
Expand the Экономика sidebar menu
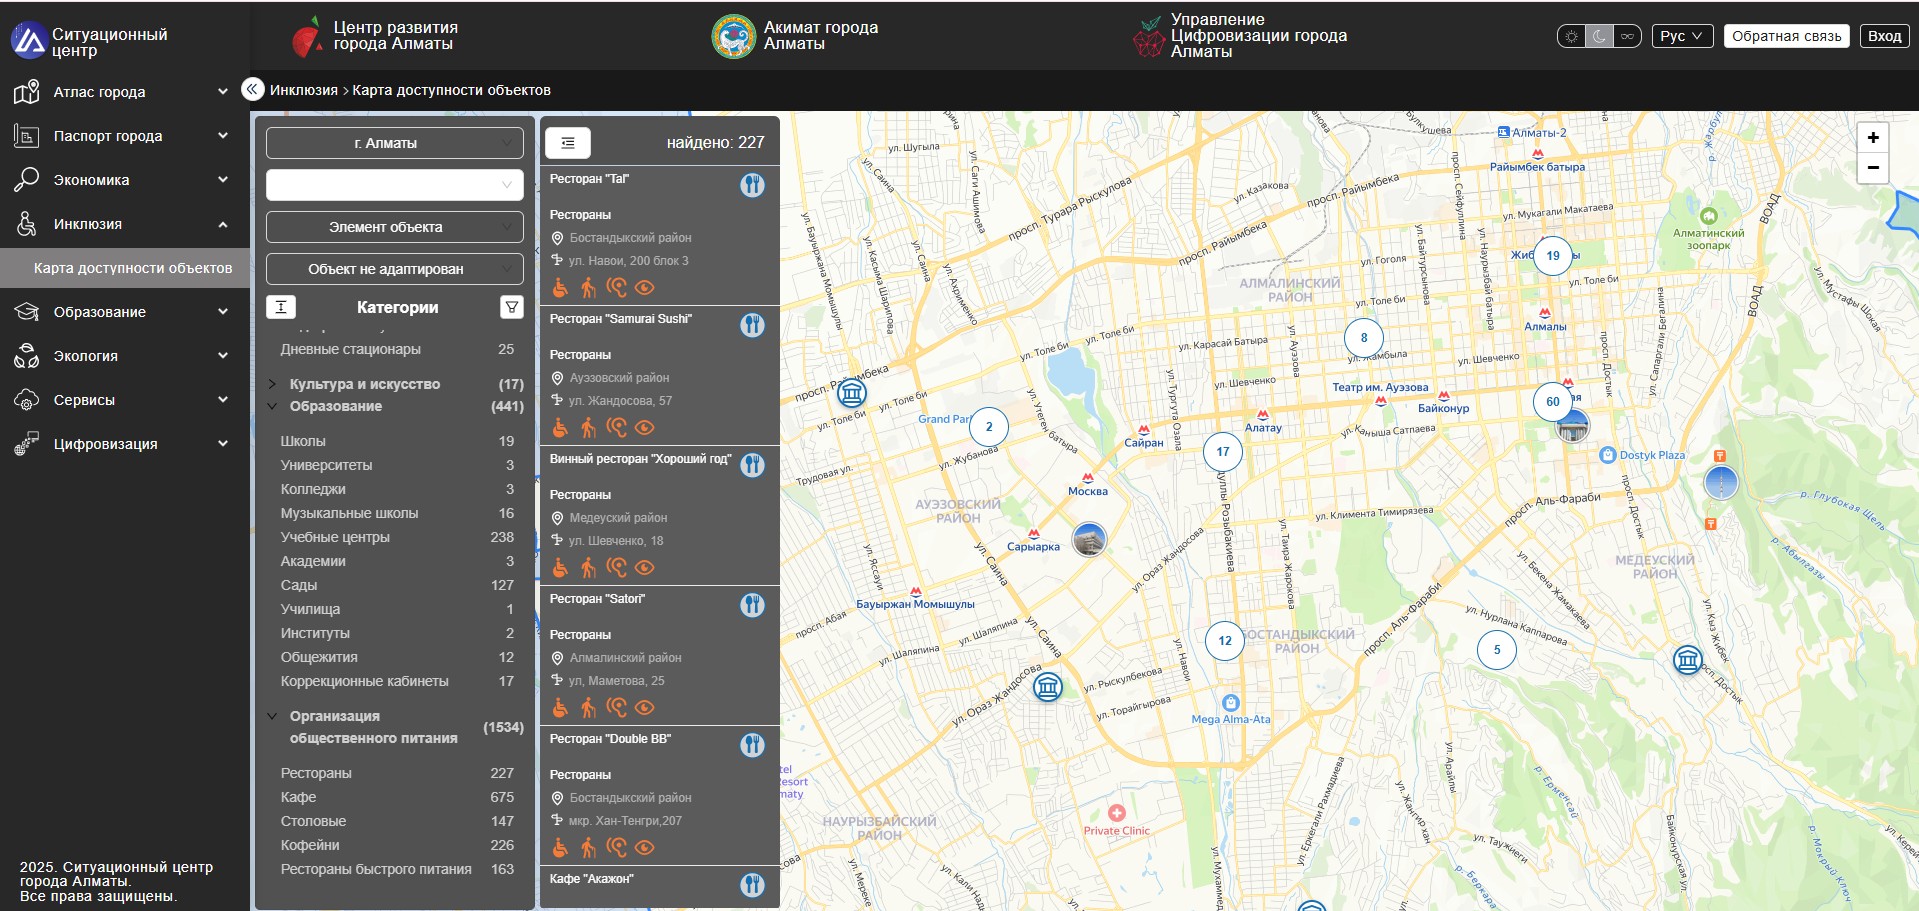click(x=120, y=180)
